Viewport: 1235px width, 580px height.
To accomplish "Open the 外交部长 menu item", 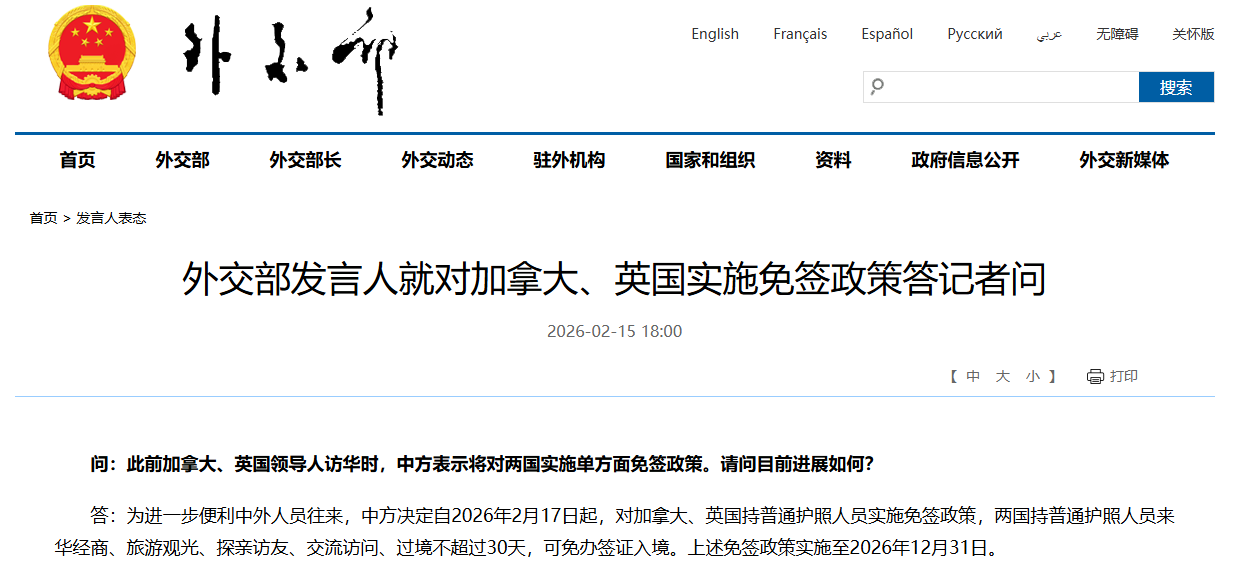I will pos(305,160).
